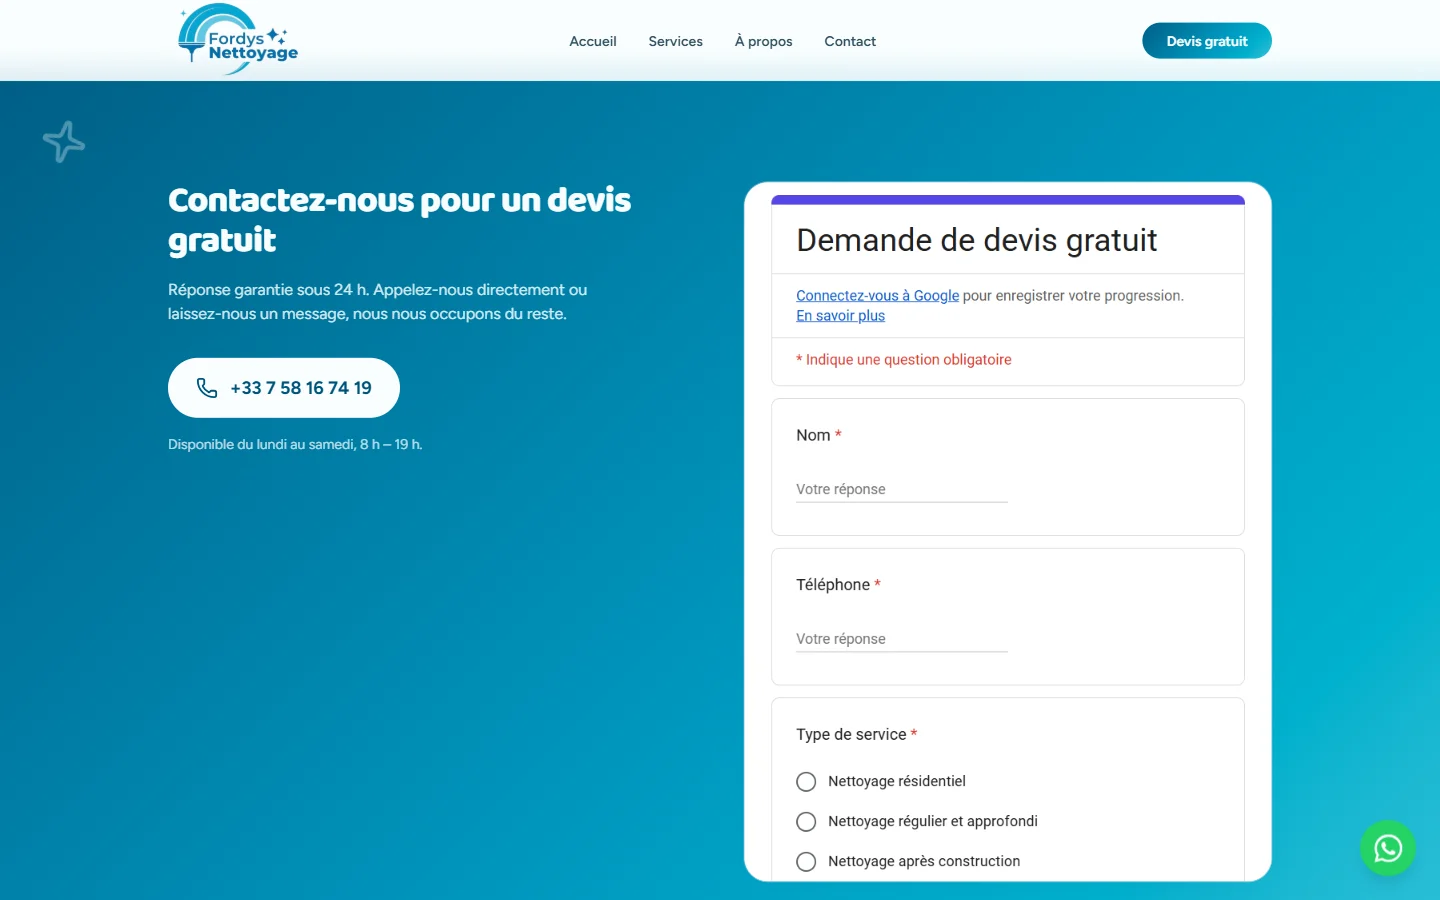Follow the Connectez-vous à Google link

[x=877, y=296]
